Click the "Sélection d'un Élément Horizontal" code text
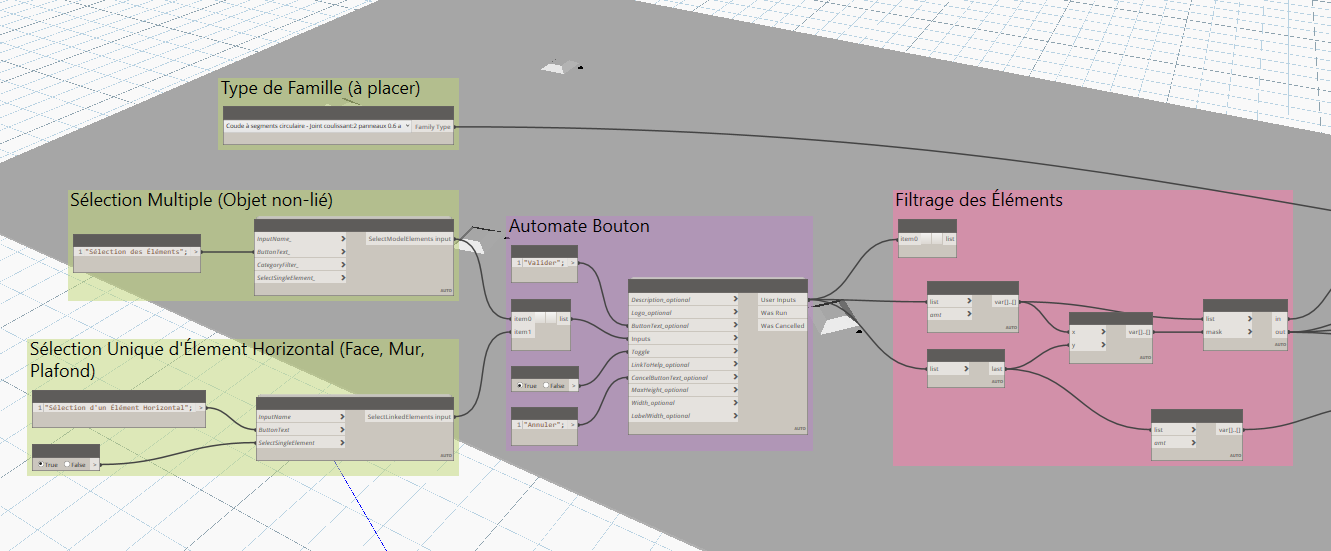 (119, 408)
